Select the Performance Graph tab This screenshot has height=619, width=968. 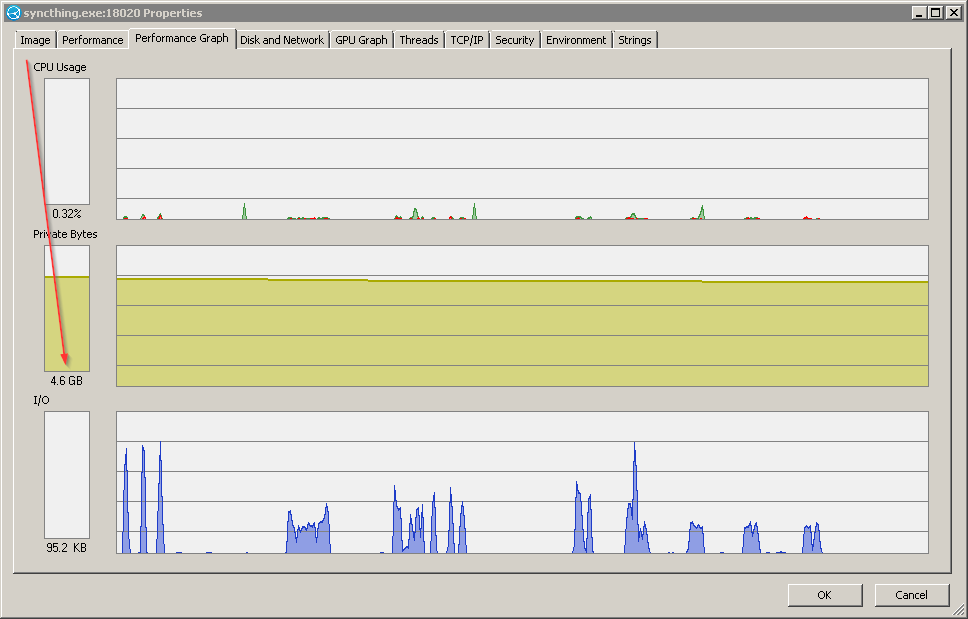[x=181, y=39]
